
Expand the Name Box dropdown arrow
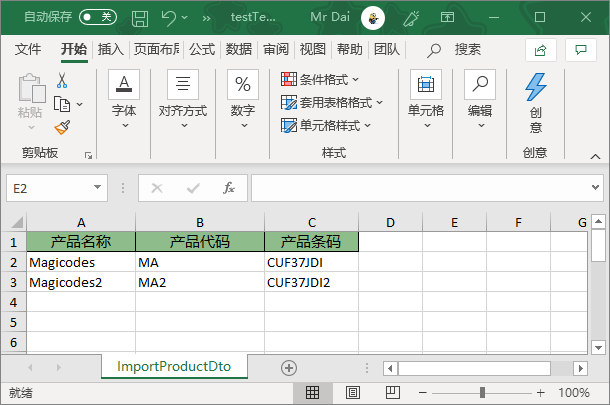[x=98, y=188]
